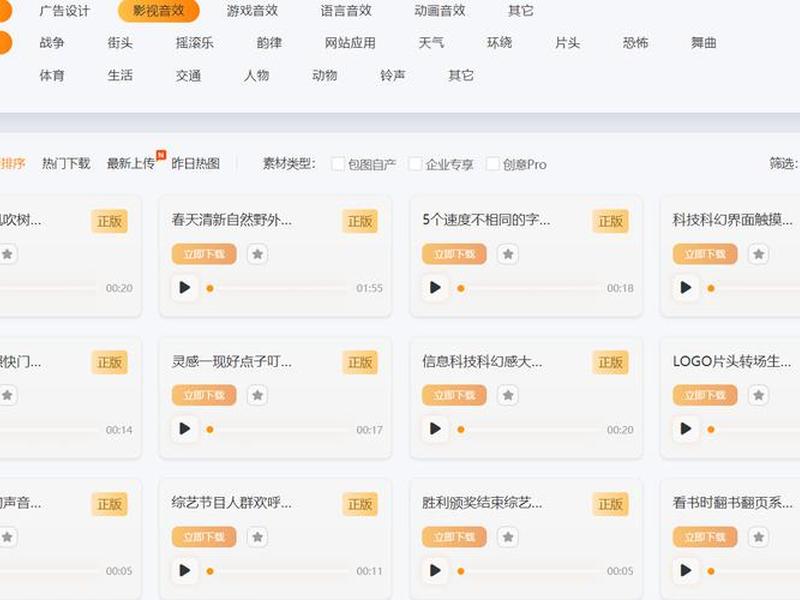Star the item with 00:20 duration ending 吹树

click(7, 254)
